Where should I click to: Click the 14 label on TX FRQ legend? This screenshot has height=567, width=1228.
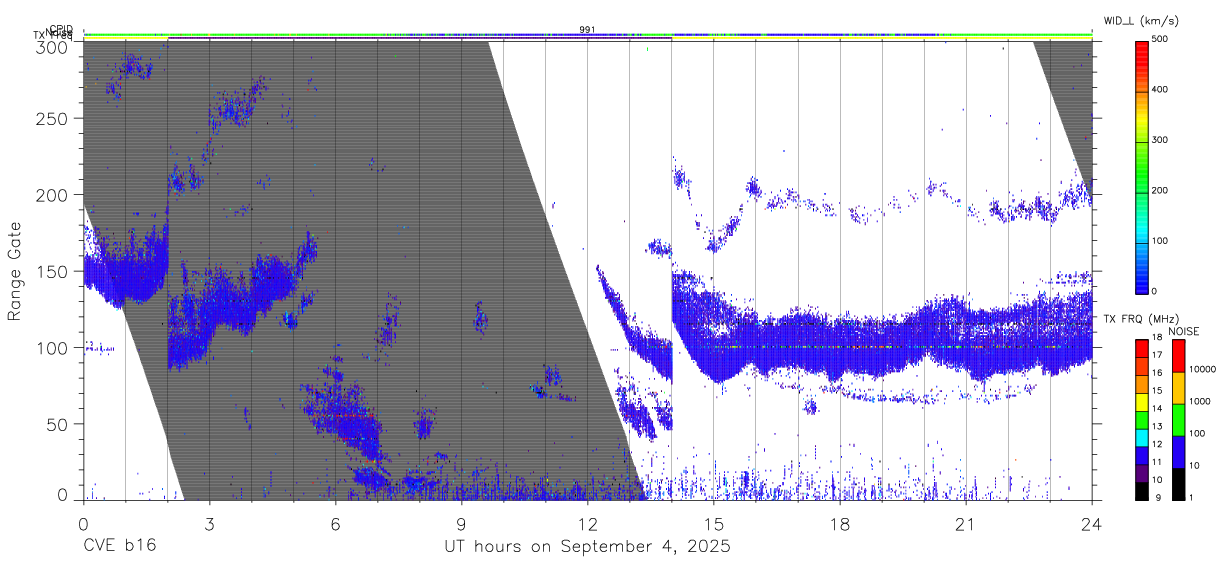pyautogui.click(x=1157, y=408)
